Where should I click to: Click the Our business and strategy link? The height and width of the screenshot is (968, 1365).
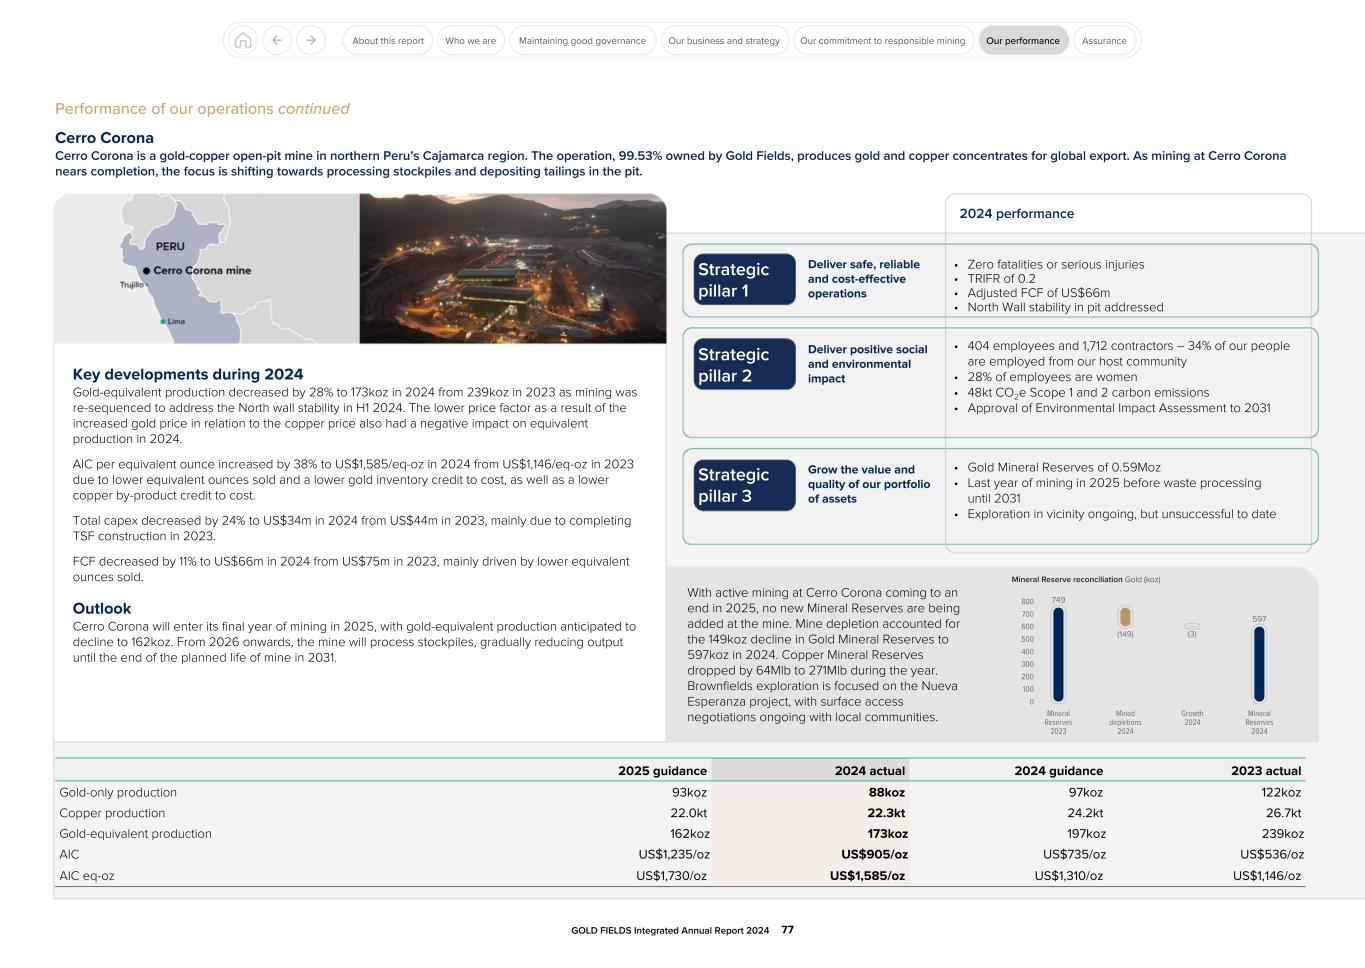click(724, 40)
